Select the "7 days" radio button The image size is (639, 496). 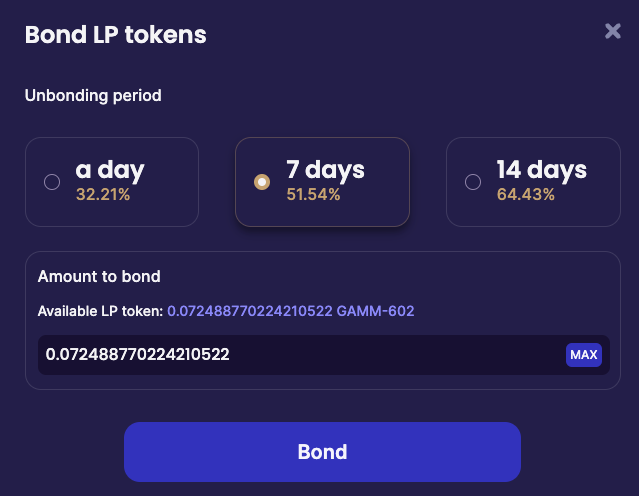(x=262, y=182)
